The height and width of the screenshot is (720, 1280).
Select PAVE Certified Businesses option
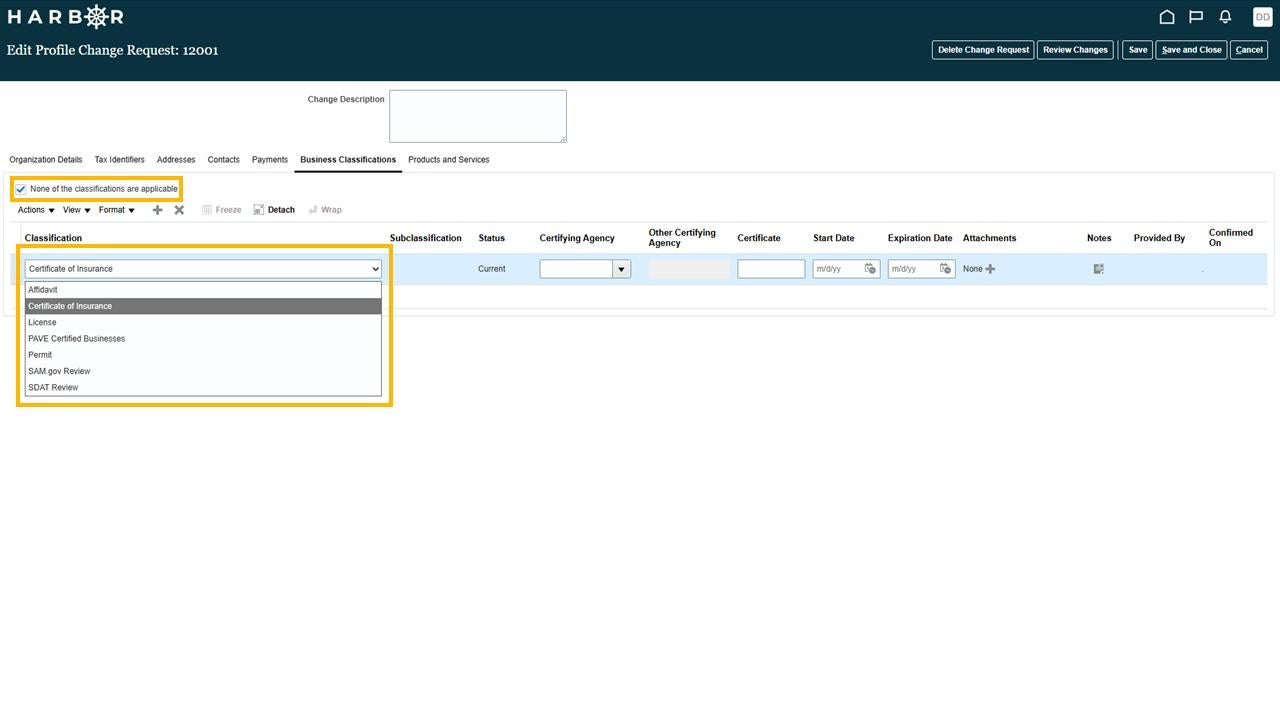tap(203, 338)
